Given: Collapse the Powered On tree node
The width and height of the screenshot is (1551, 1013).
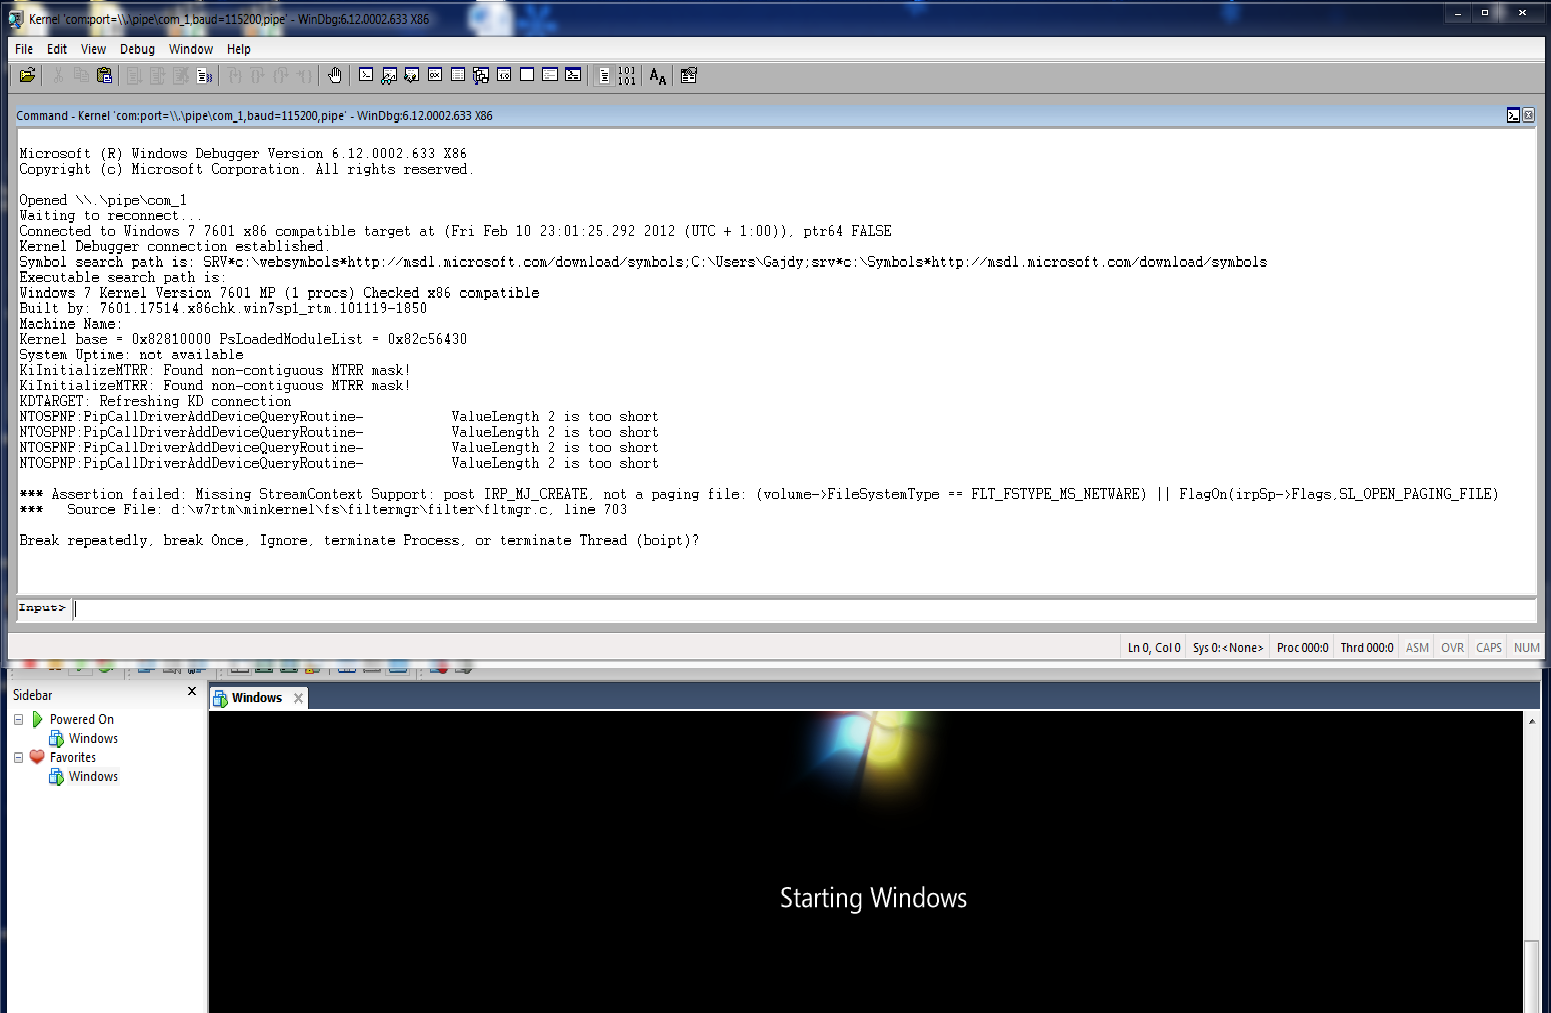Looking at the screenshot, I should click(x=18, y=719).
